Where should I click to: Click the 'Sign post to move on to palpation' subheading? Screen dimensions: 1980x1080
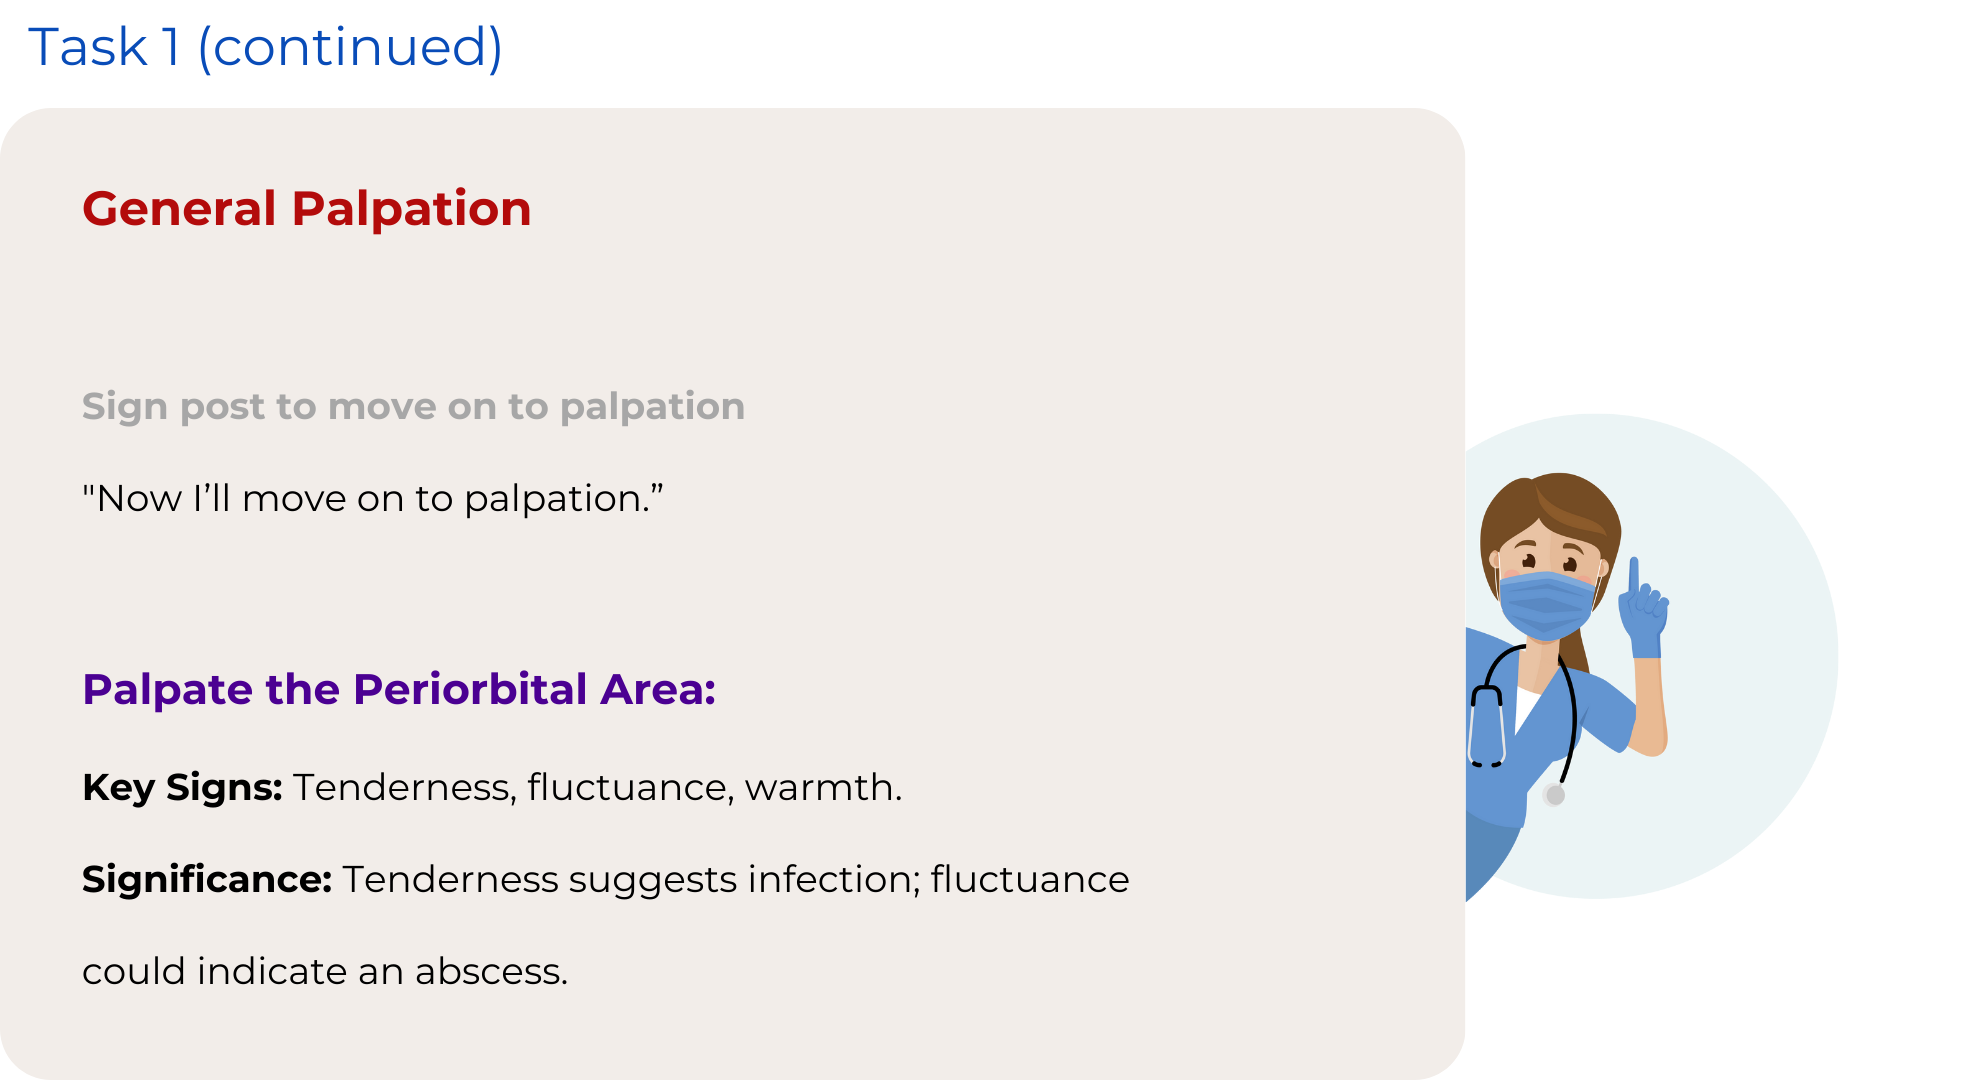[413, 407]
